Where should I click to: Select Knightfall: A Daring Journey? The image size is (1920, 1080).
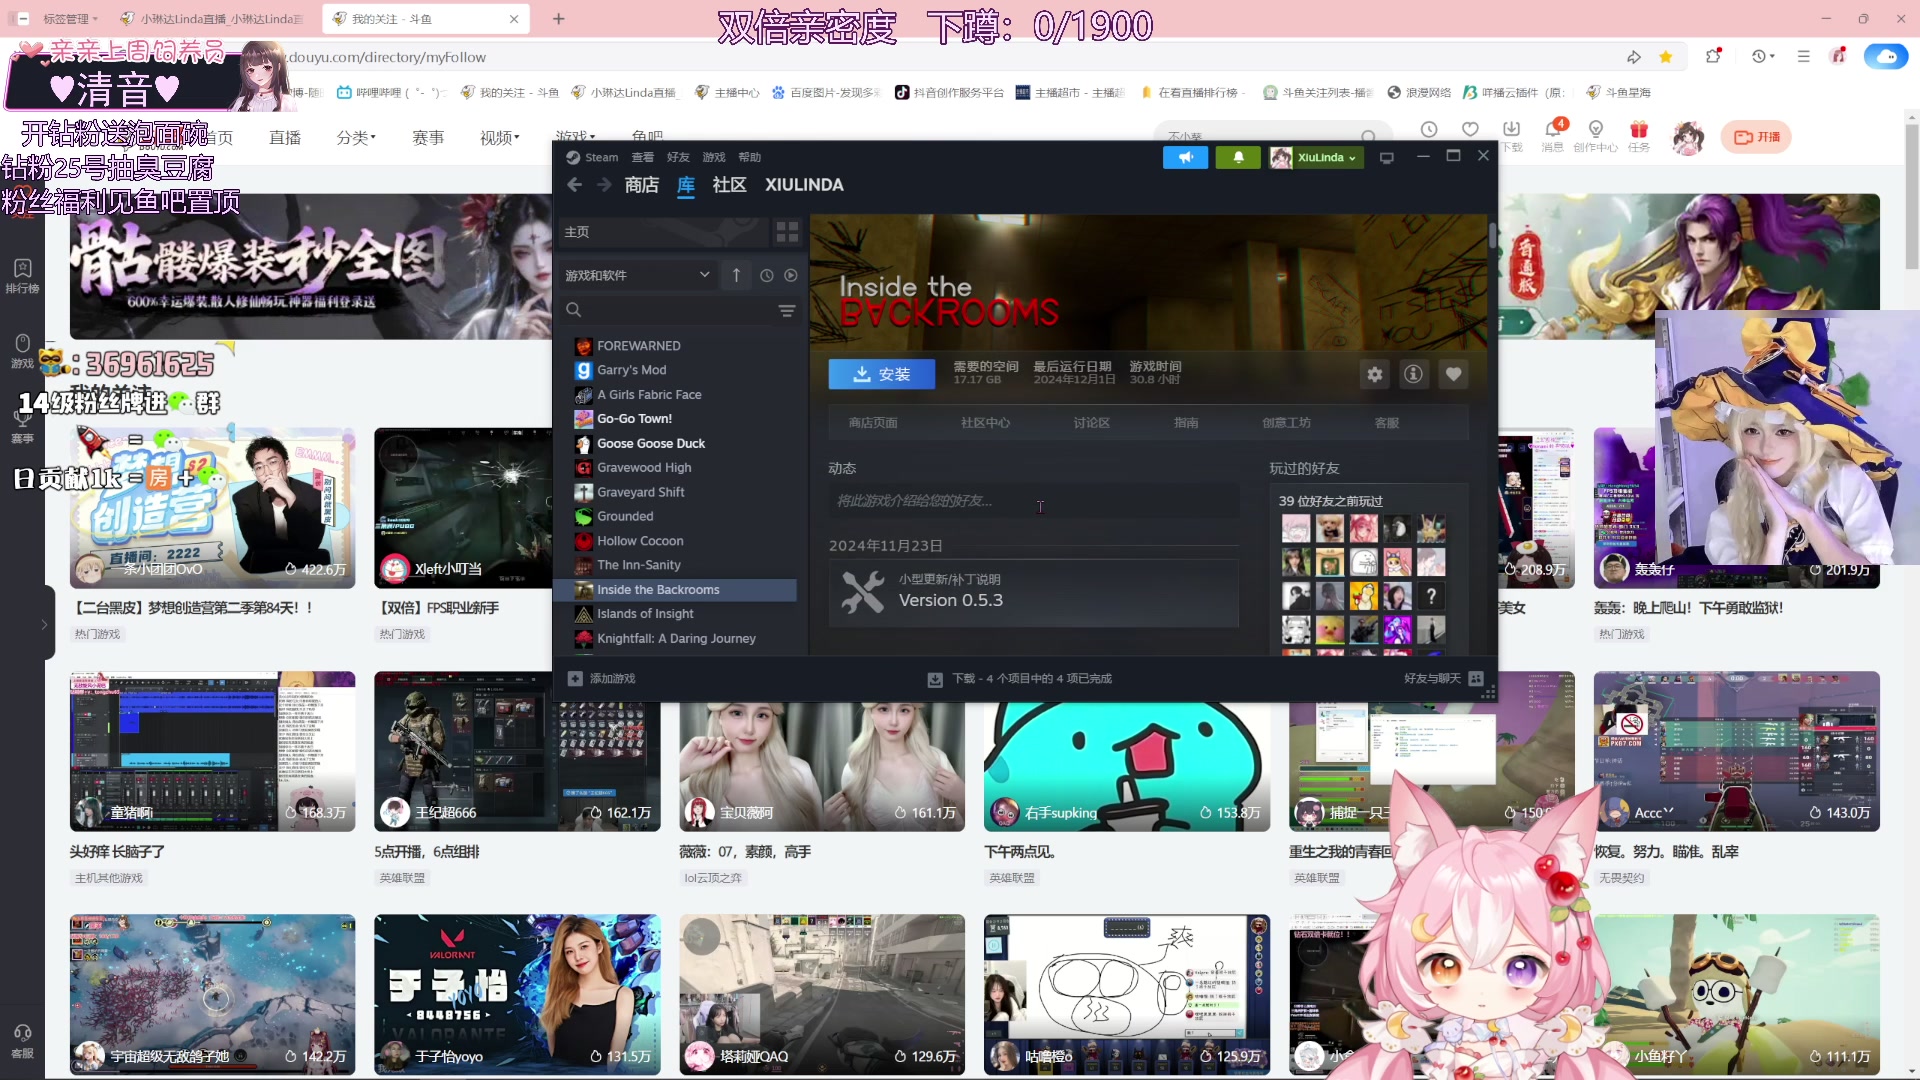(x=676, y=638)
